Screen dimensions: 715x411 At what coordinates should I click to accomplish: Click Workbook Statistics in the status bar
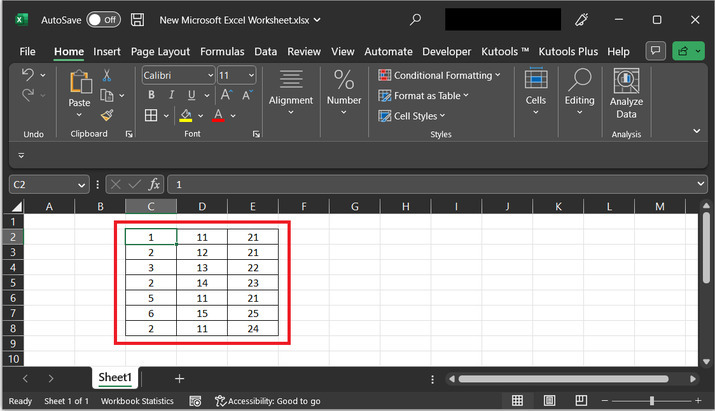[x=136, y=400]
